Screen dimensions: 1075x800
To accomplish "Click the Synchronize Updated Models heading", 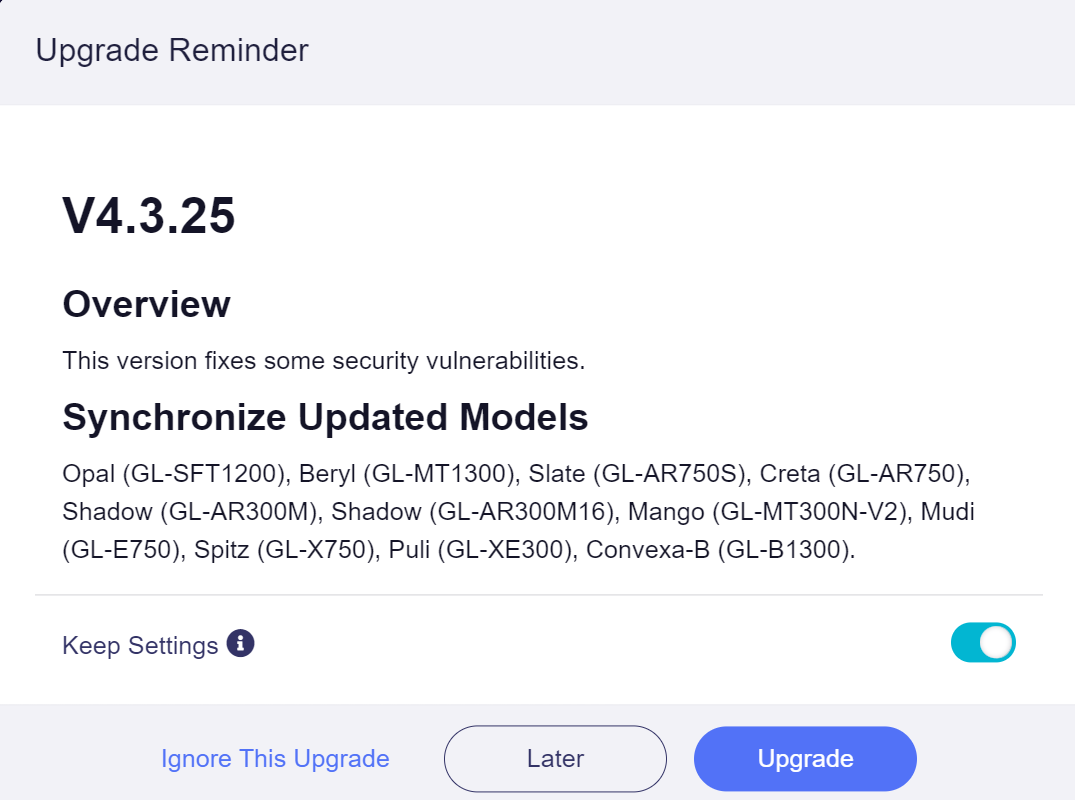I will [325, 417].
